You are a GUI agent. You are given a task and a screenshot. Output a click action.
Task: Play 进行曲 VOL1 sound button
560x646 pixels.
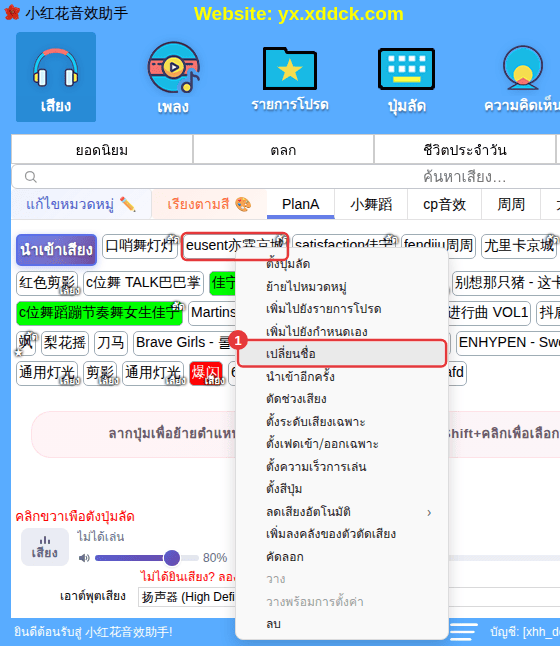[489, 313]
